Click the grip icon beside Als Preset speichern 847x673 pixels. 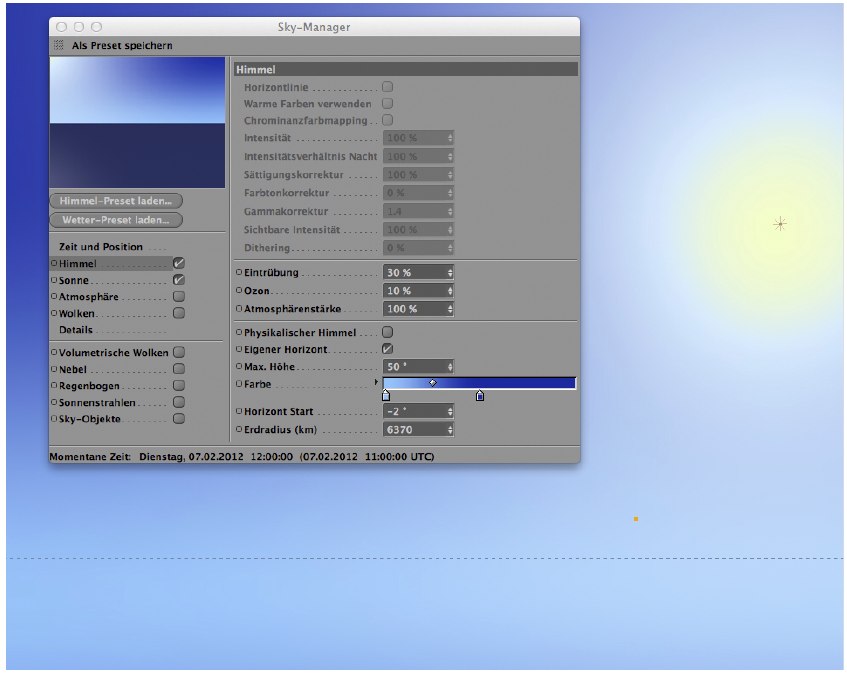pos(58,46)
